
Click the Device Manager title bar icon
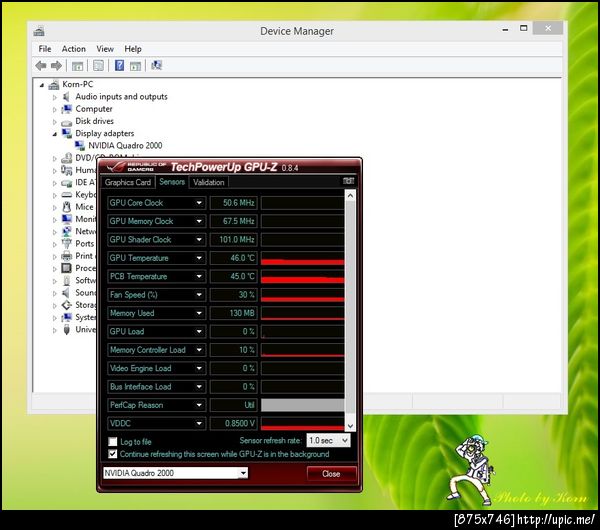pyautogui.click(x=39, y=31)
